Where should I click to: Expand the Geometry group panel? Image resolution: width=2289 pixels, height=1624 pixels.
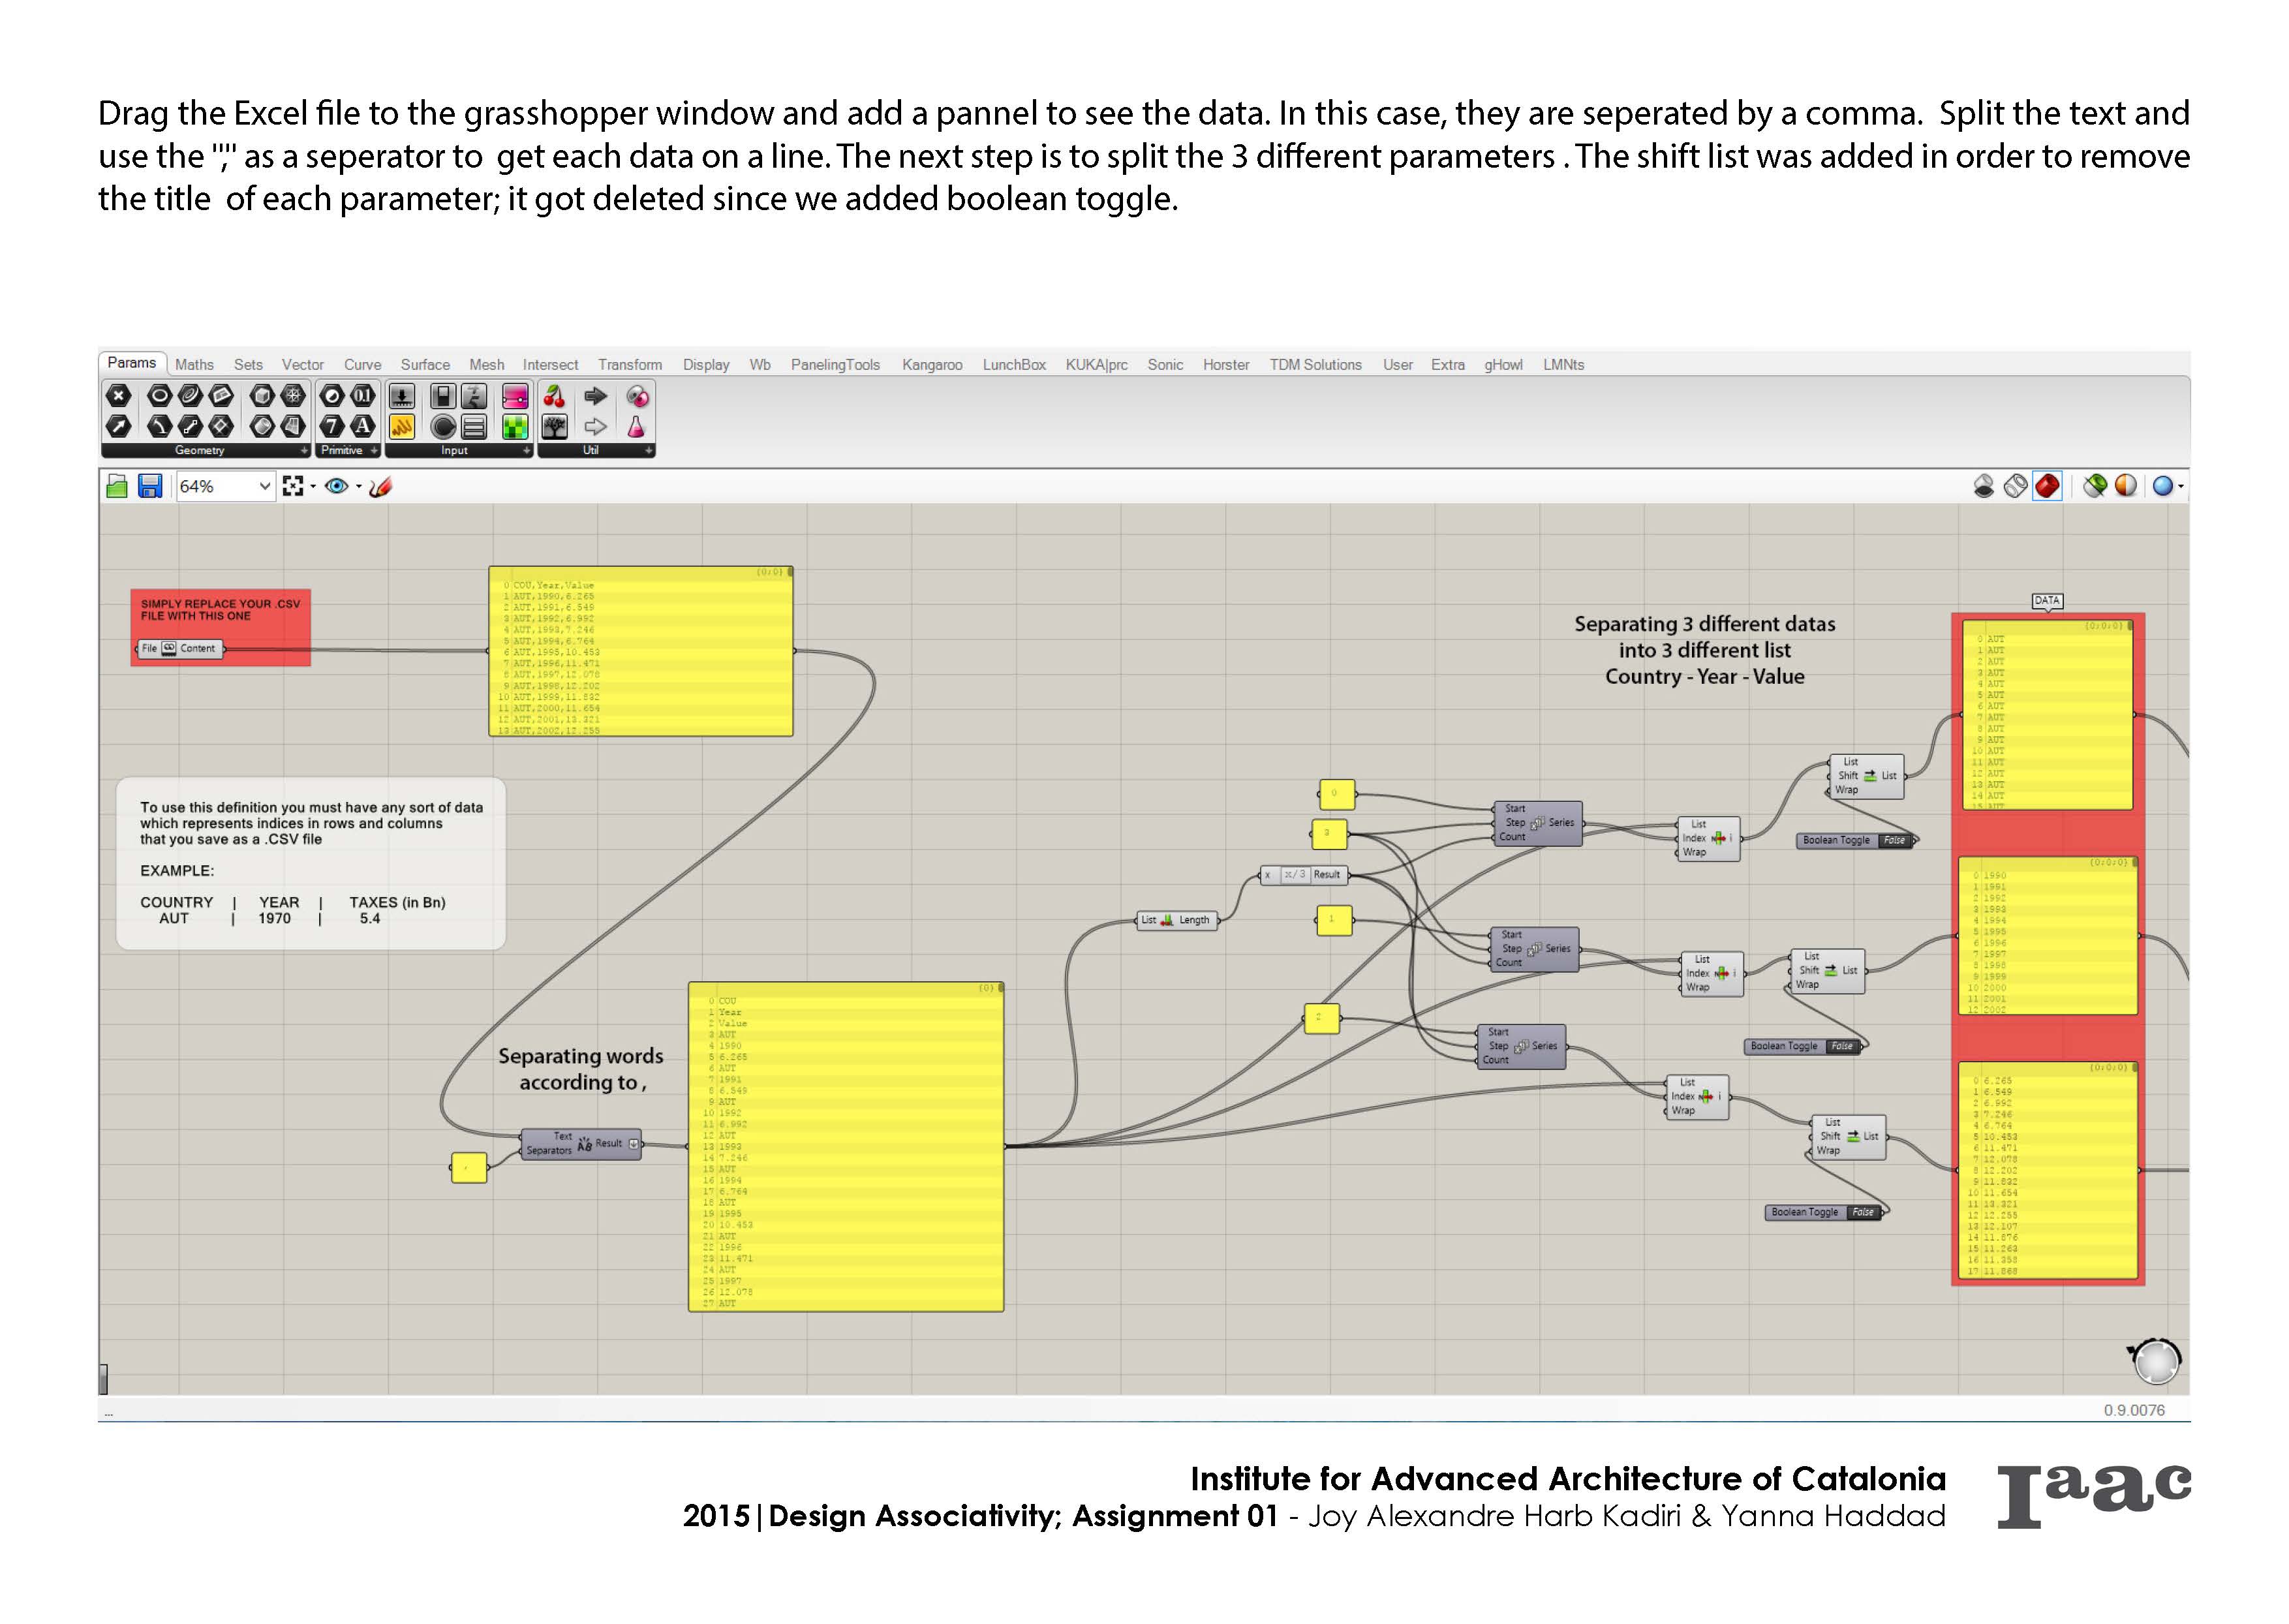point(304,451)
